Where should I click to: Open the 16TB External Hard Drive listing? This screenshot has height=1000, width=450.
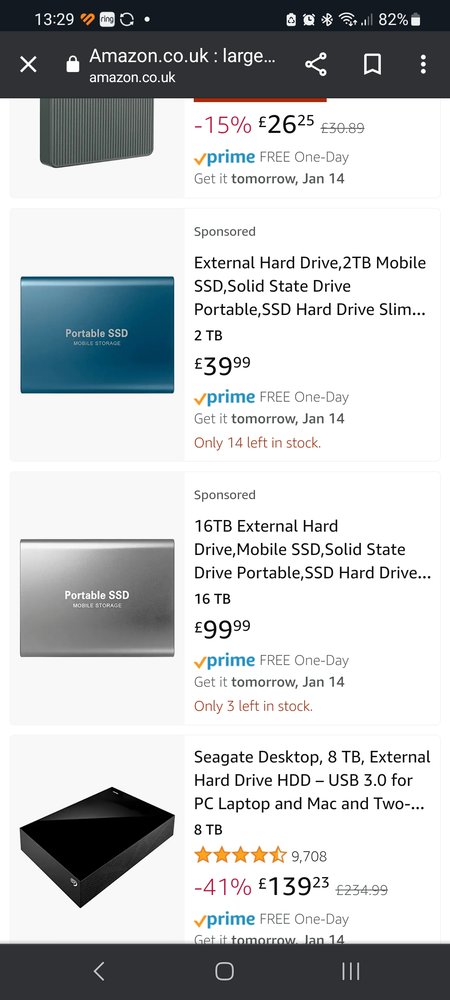[312, 550]
